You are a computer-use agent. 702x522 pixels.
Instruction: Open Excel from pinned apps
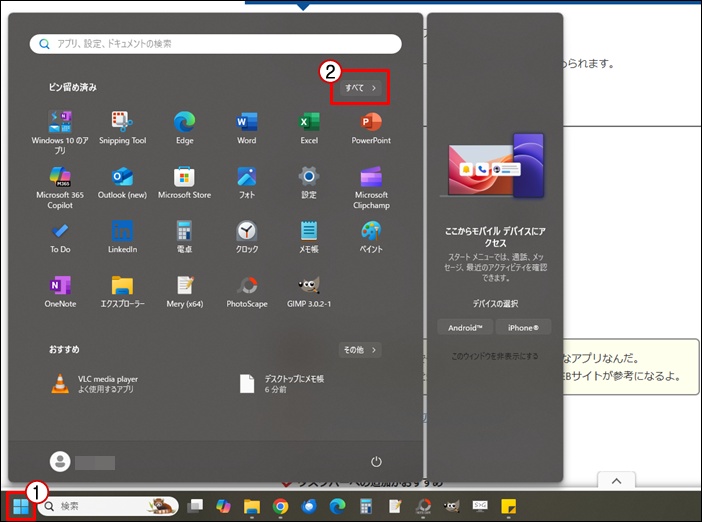click(309, 128)
